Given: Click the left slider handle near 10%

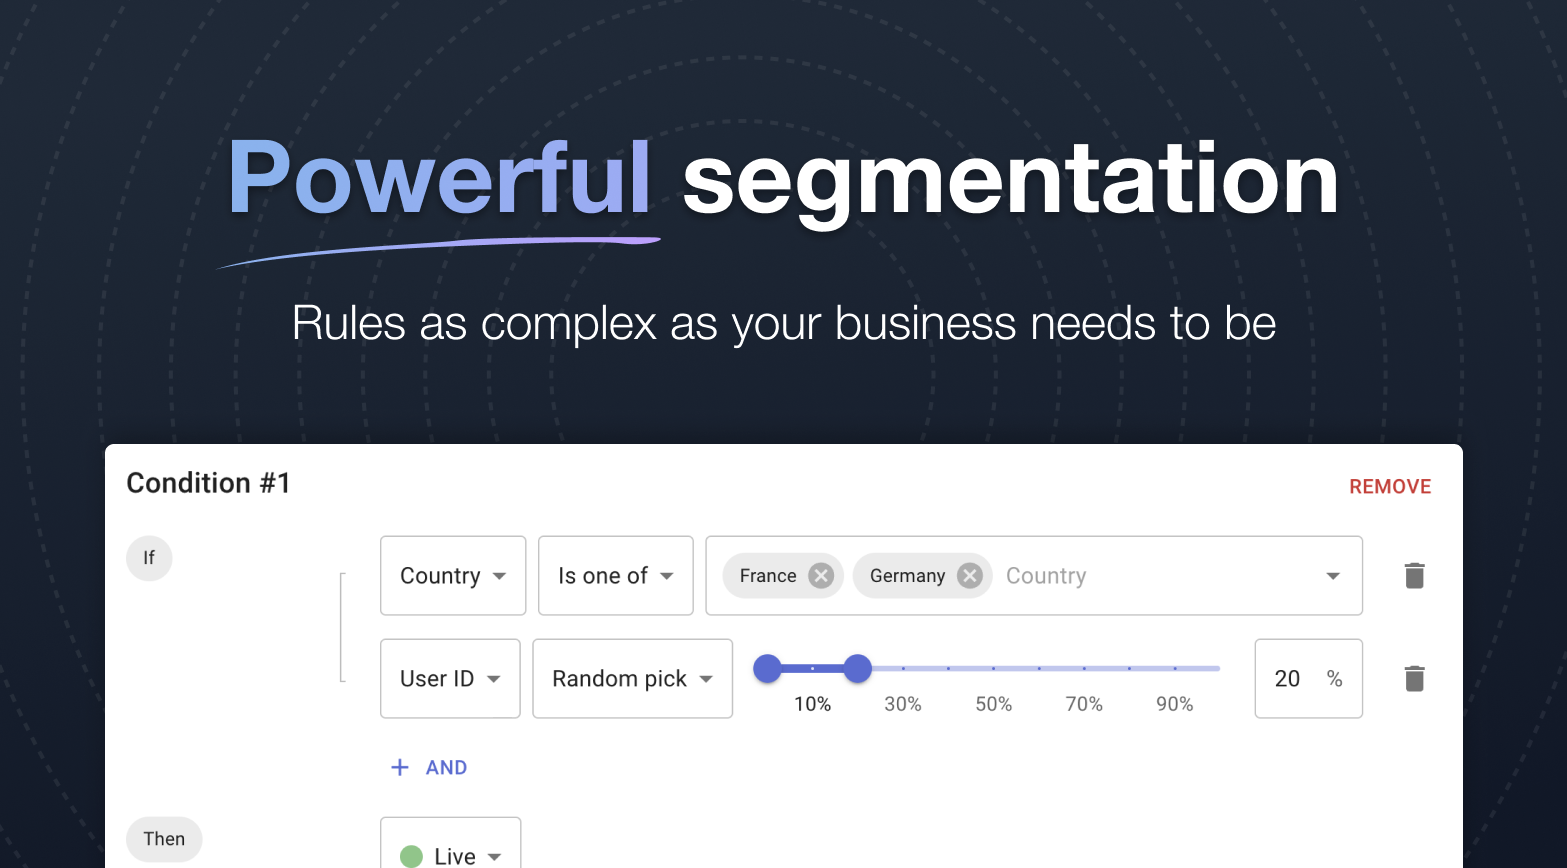Looking at the screenshot, I should 768,668.
